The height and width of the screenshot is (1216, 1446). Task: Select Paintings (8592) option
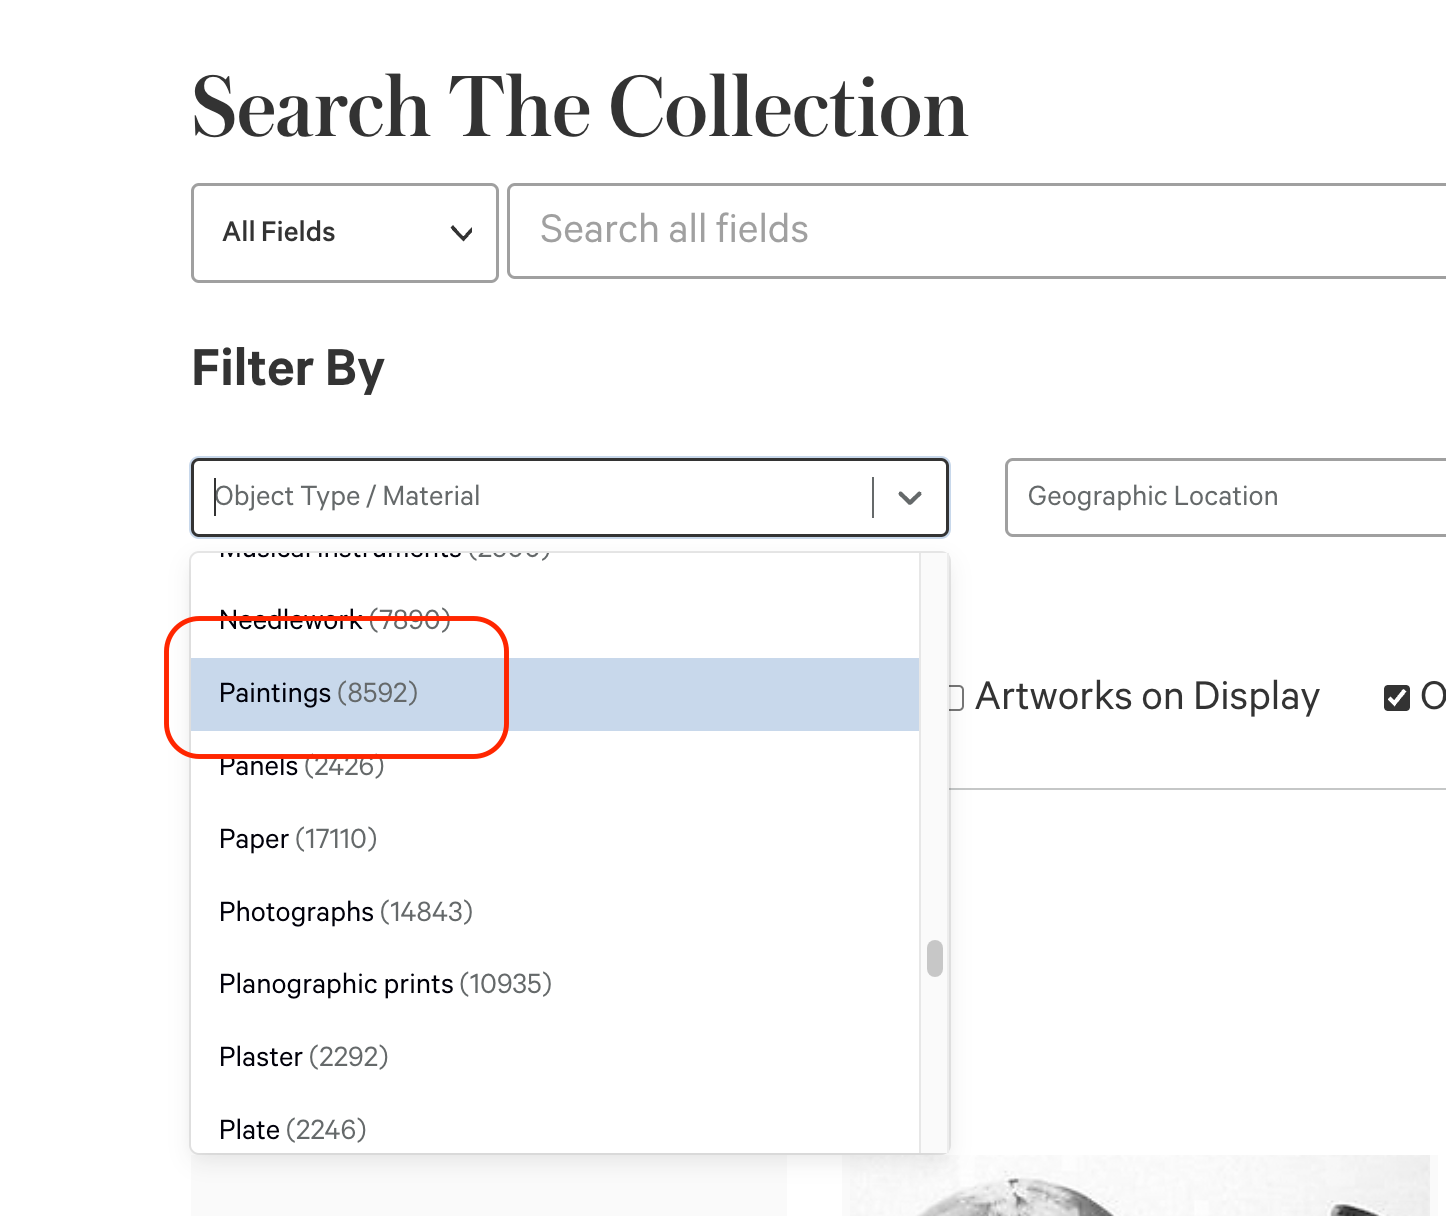tap(555, 694)
